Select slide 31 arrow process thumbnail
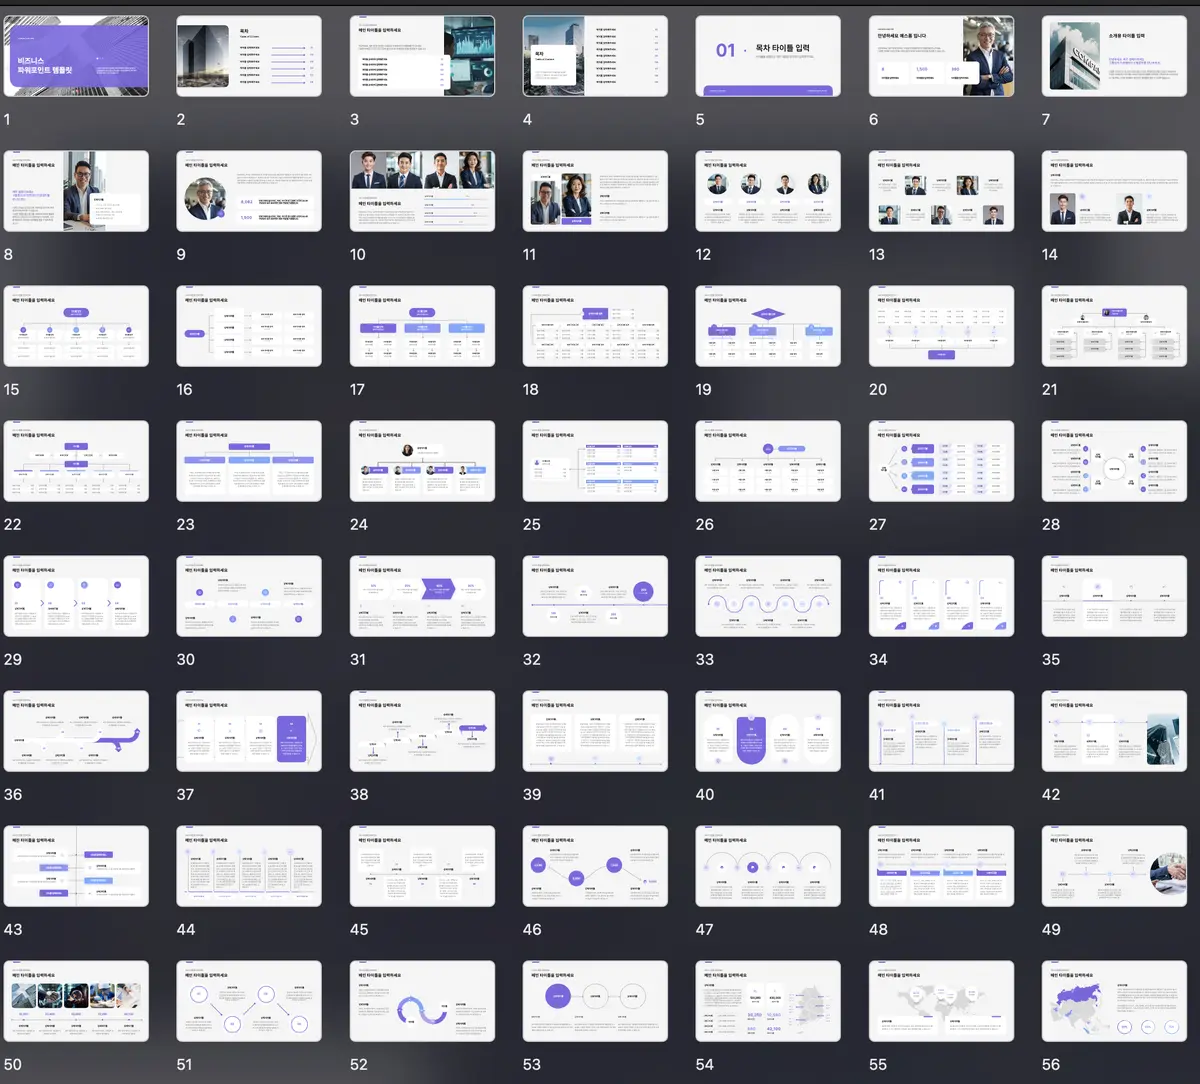The height and width of the screenshot is (1084, 1200). point(422,596)
